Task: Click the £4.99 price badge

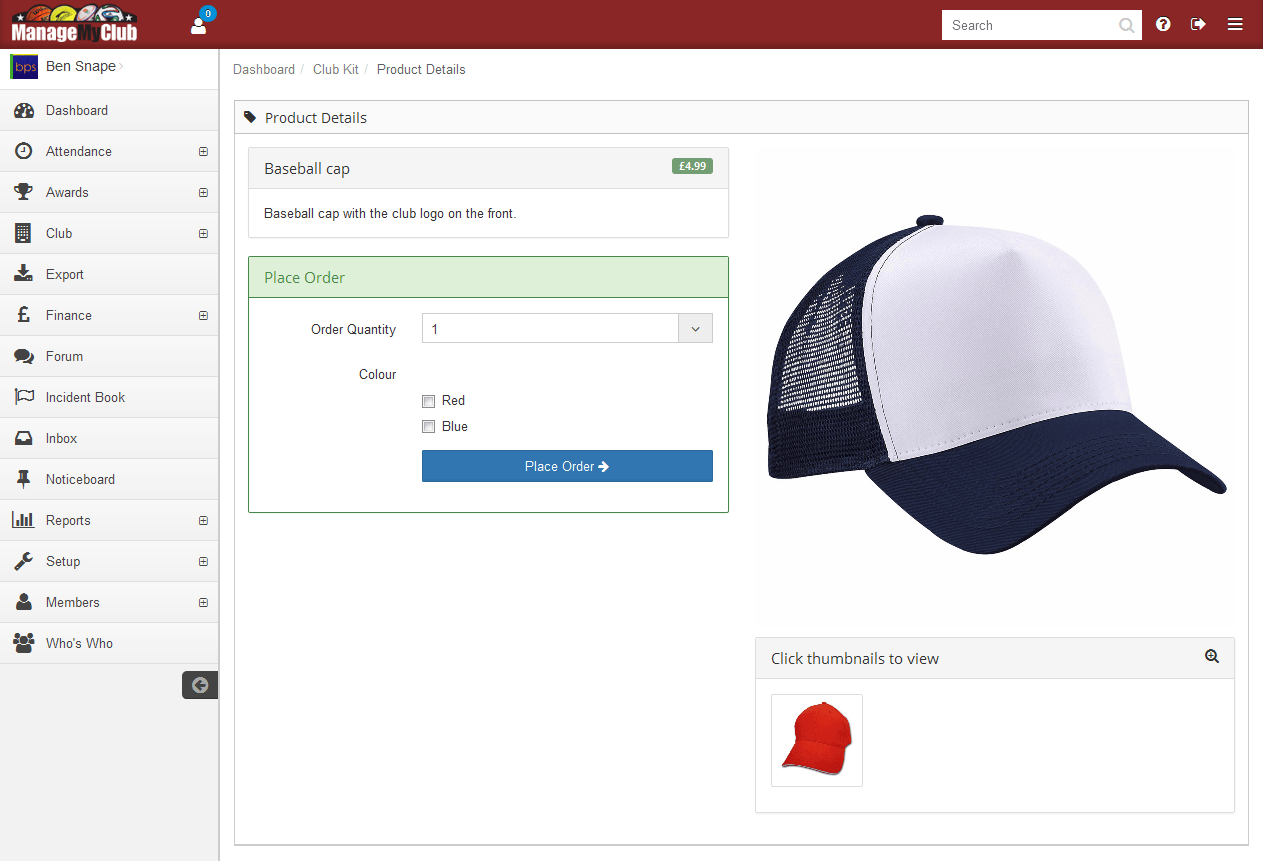Action: pyautogui.click(x=692, y=166)
